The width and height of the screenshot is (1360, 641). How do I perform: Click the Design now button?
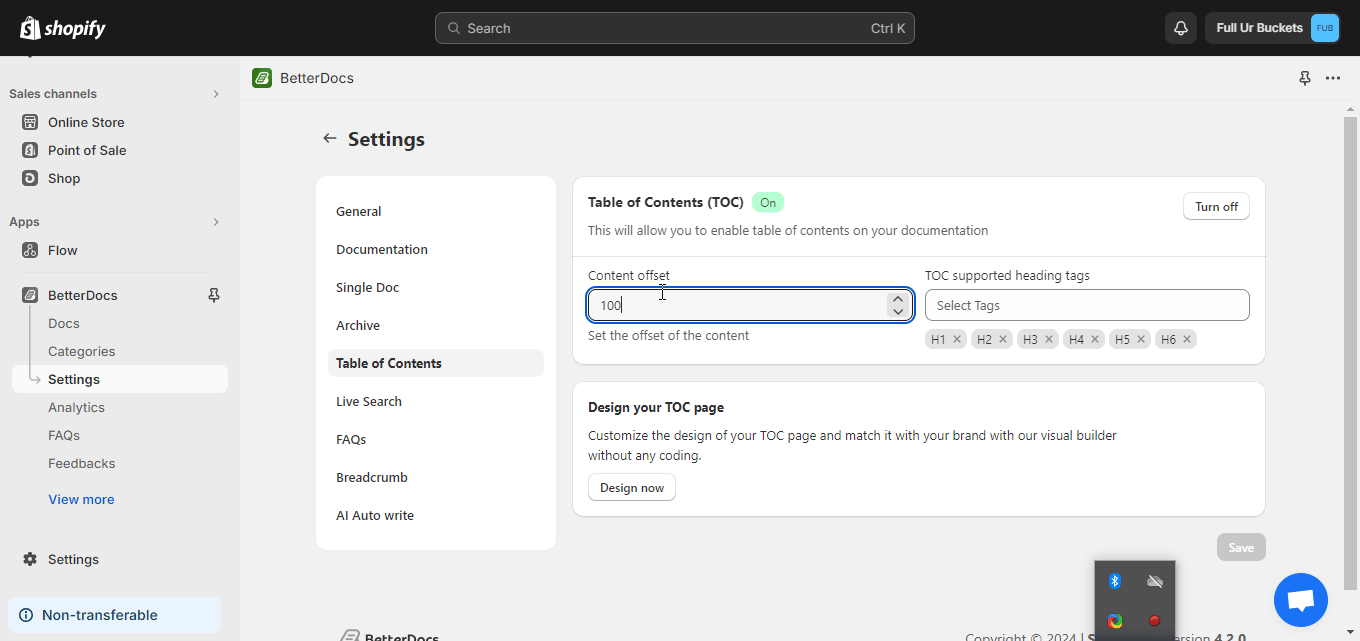coord(631,487)
